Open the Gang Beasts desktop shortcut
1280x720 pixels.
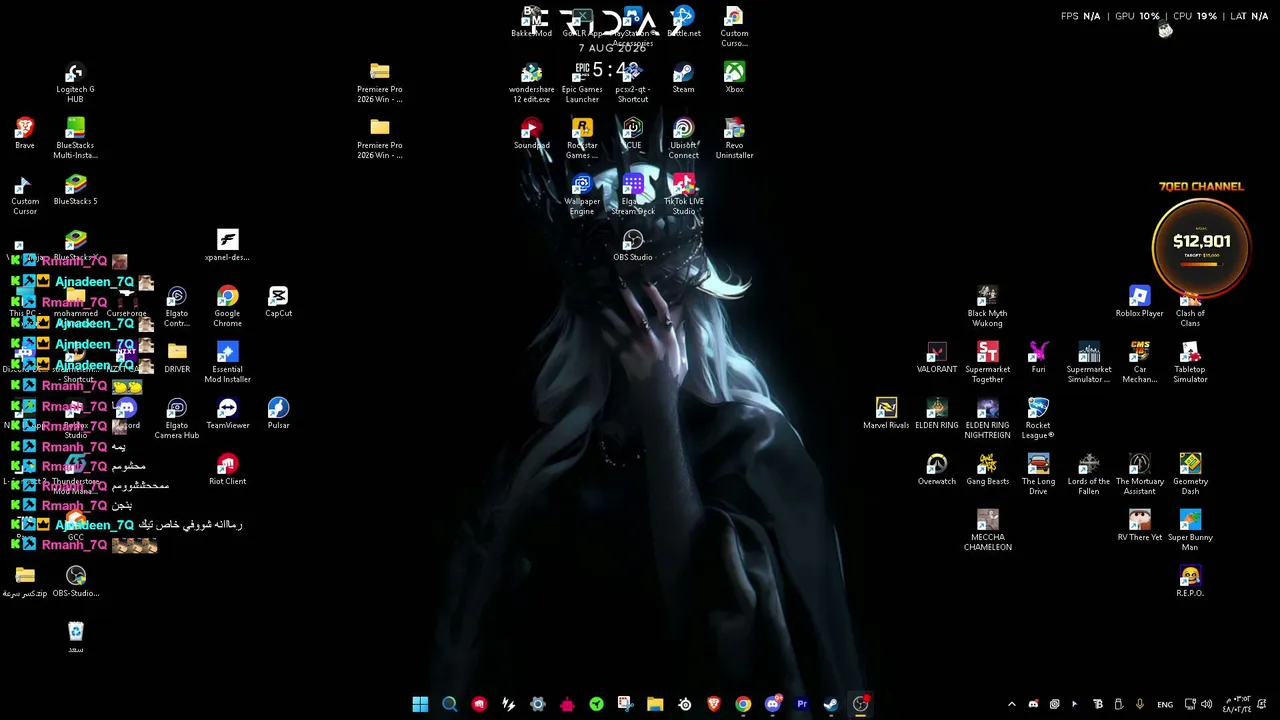tap(987, 470)
